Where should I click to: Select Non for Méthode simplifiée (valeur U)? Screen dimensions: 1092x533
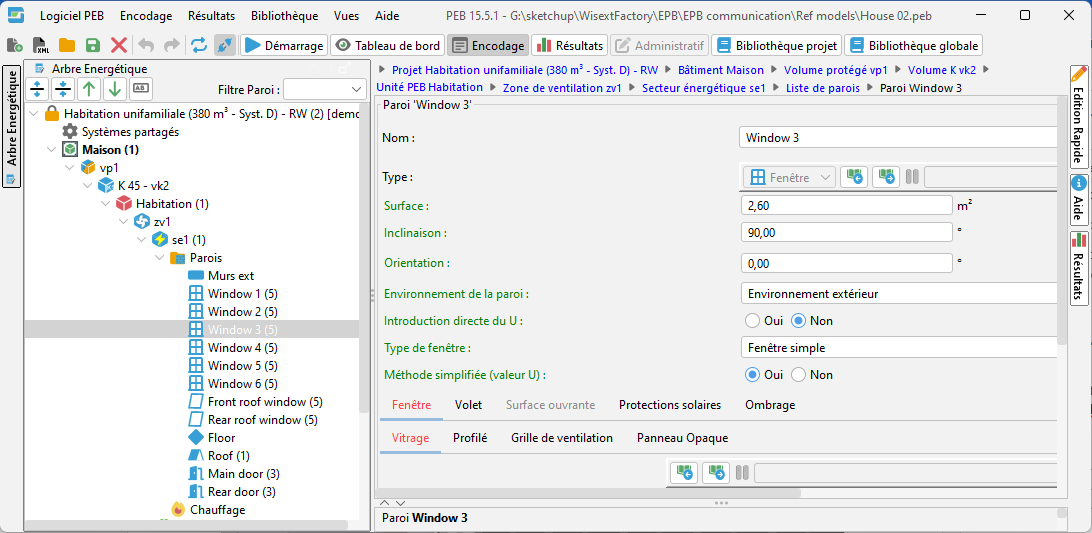tap(799, 375)
